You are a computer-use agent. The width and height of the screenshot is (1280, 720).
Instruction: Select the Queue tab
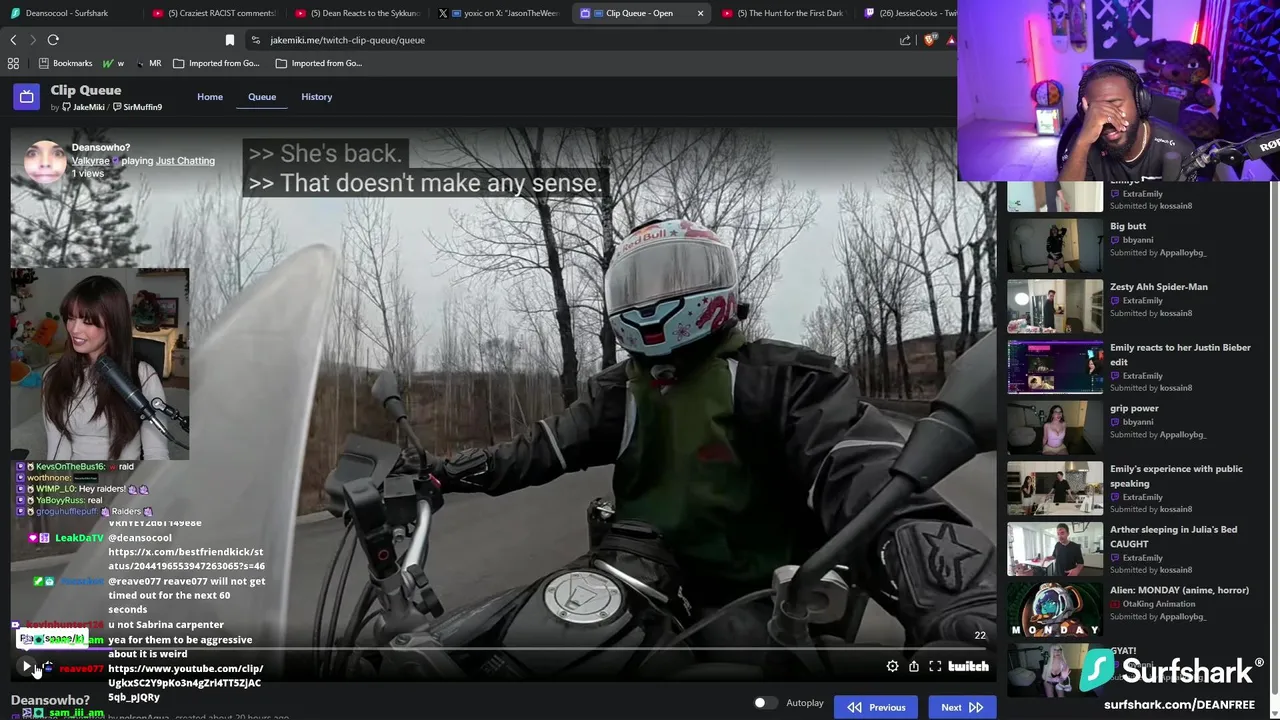pyautogui.click(x=262, y=97)
